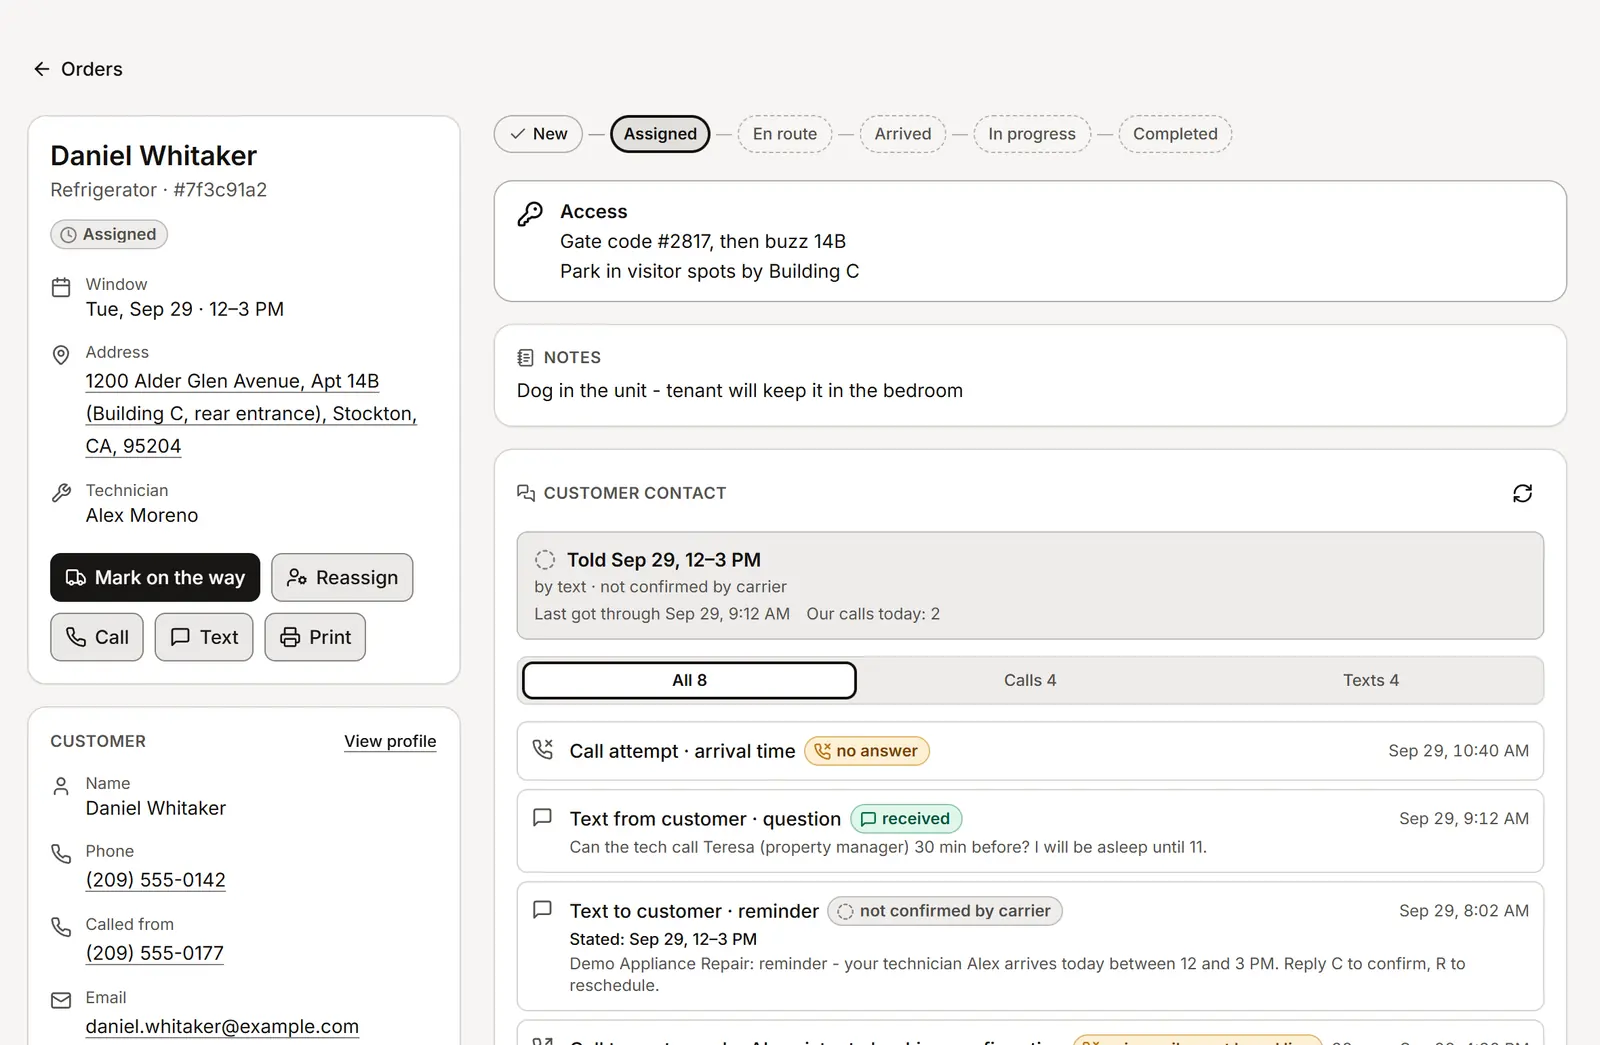Click the phone icon beside Called from

[61, 927]
